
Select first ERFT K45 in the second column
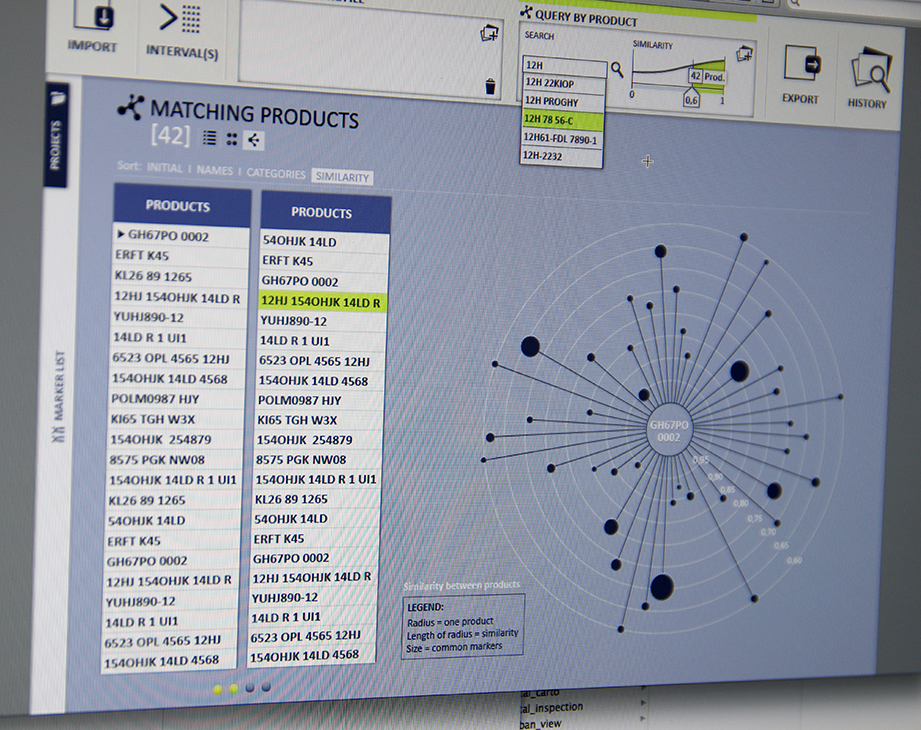point(324,261)
